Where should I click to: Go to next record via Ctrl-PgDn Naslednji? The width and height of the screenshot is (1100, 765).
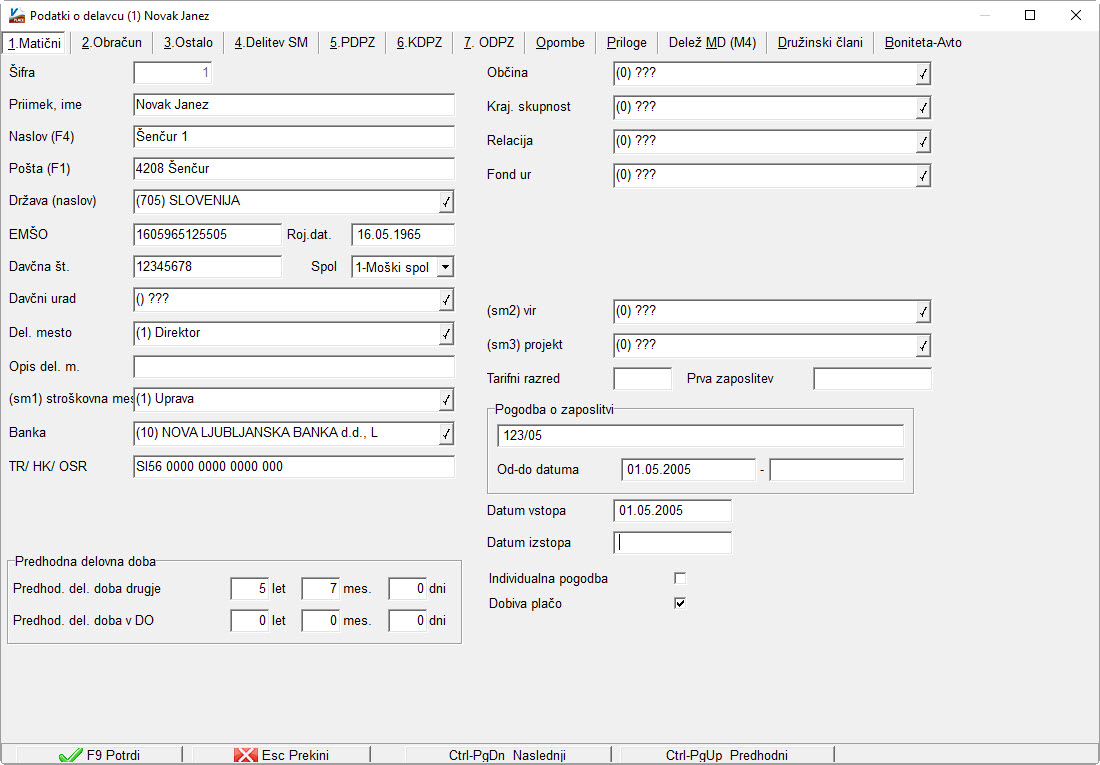point(507,755)
